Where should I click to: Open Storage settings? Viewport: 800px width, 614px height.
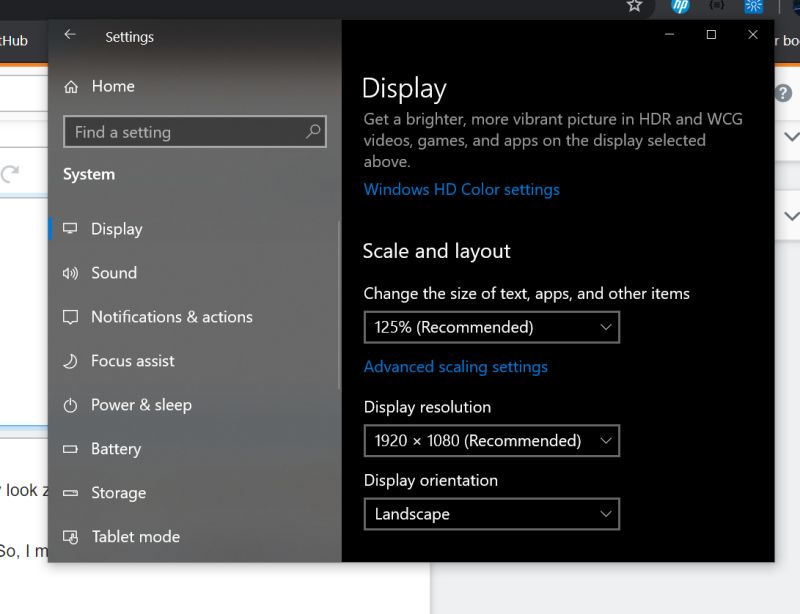pyautogui.click(x=195, y=493)
